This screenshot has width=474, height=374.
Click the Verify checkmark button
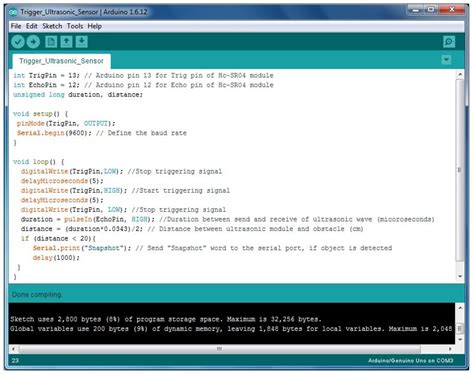pos(18,42)
